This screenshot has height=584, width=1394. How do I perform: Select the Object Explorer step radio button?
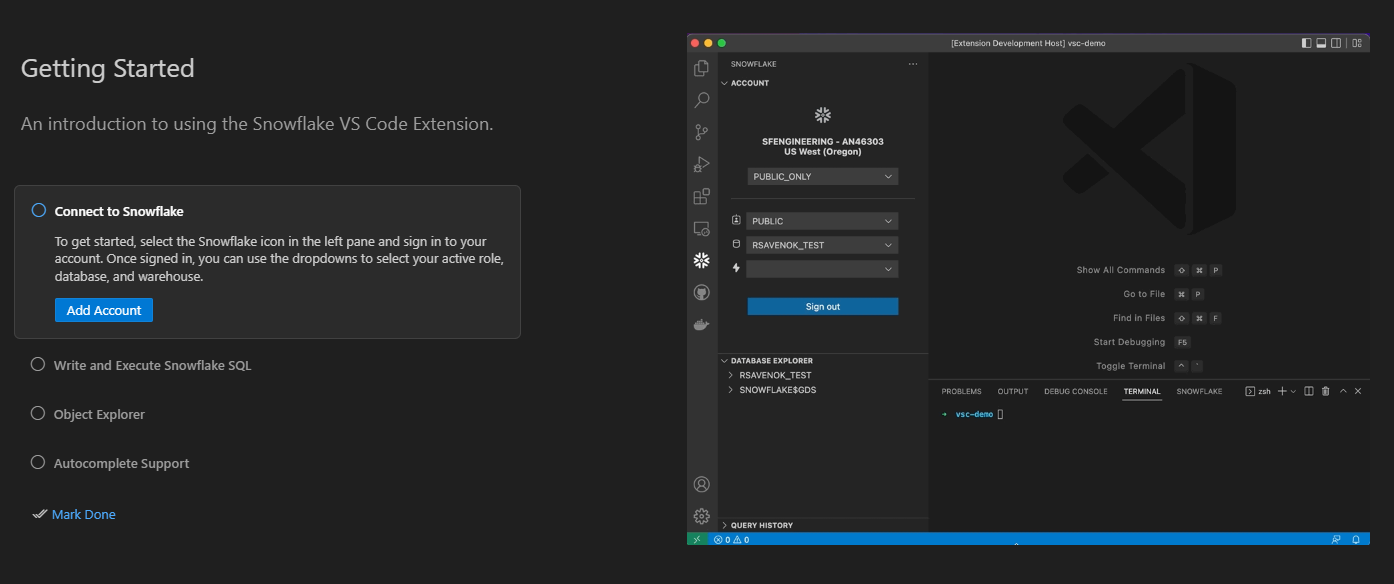(37, 413)
